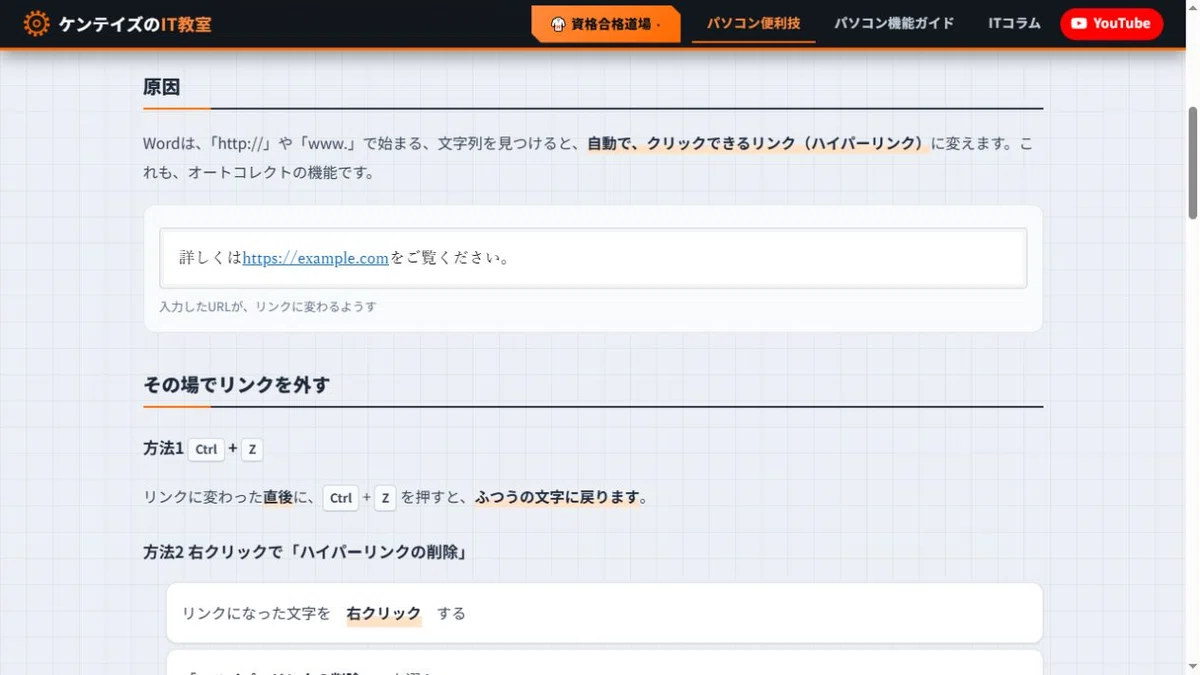Click the bold word 直後

278,497
